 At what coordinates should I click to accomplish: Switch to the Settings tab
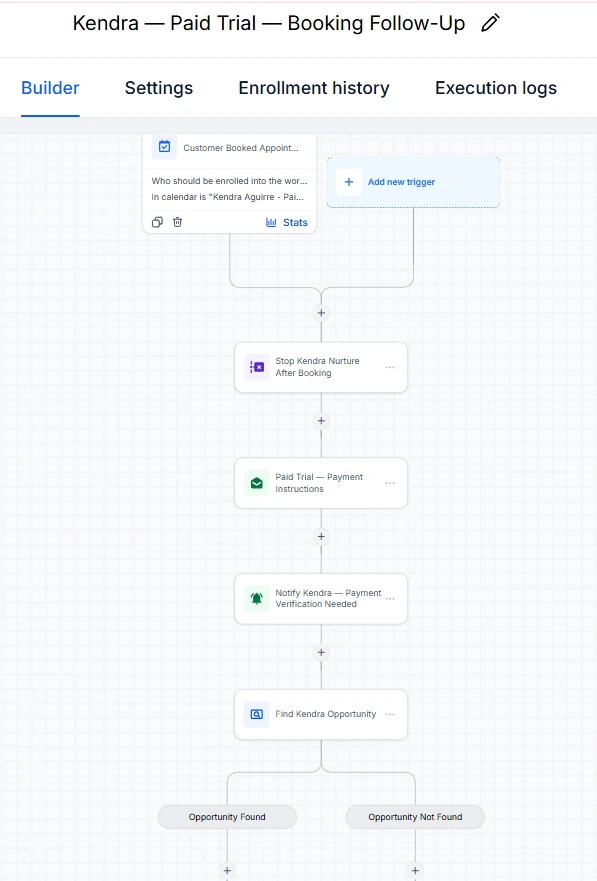coord(159,88)
